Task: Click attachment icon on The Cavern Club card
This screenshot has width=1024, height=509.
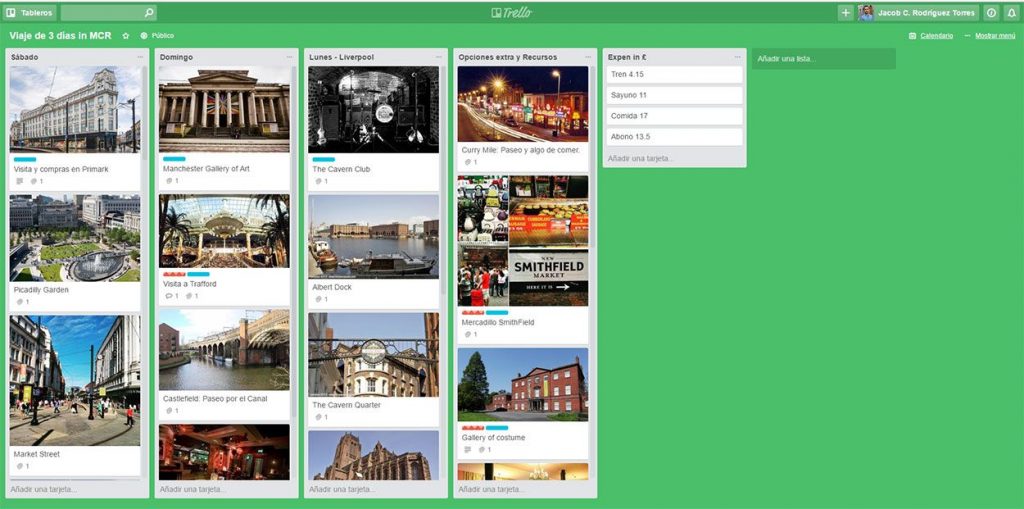Action: coord(321,181)
